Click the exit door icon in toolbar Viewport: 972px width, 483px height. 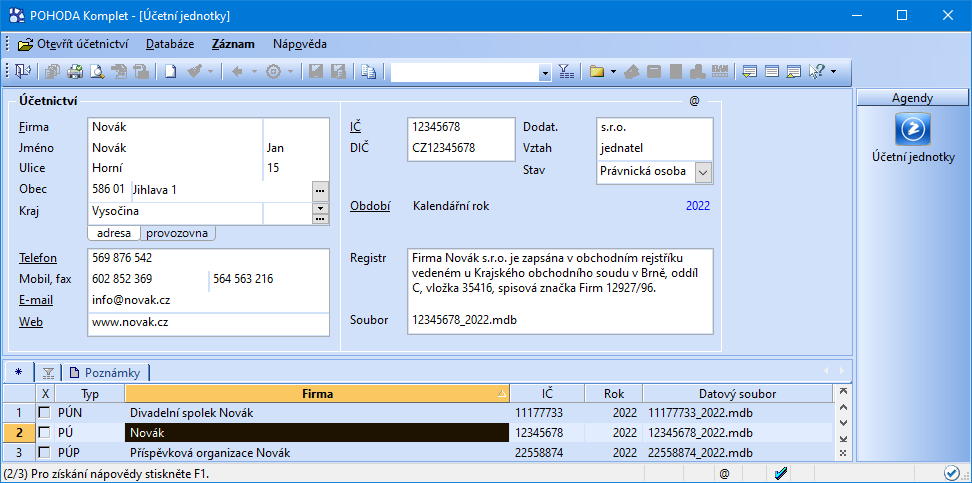(x=23, y=71)
